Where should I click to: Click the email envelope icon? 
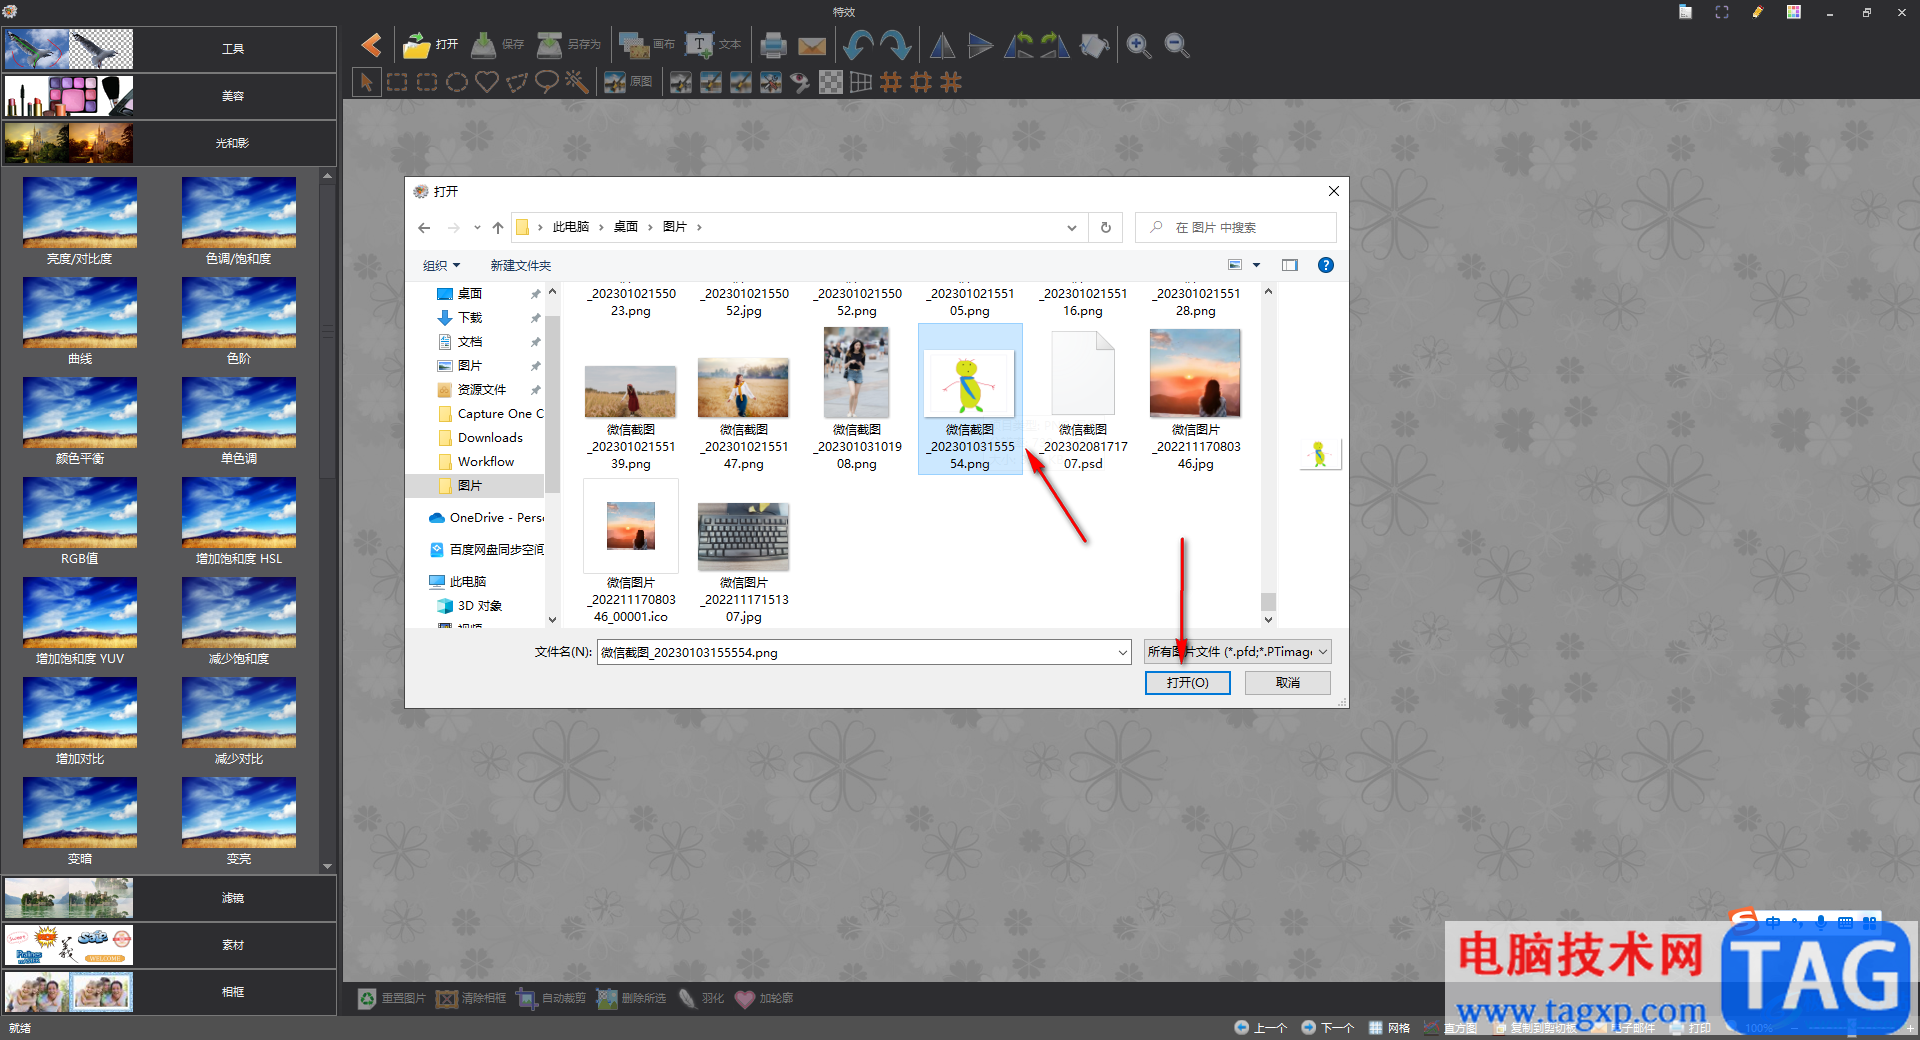point(812,46)
